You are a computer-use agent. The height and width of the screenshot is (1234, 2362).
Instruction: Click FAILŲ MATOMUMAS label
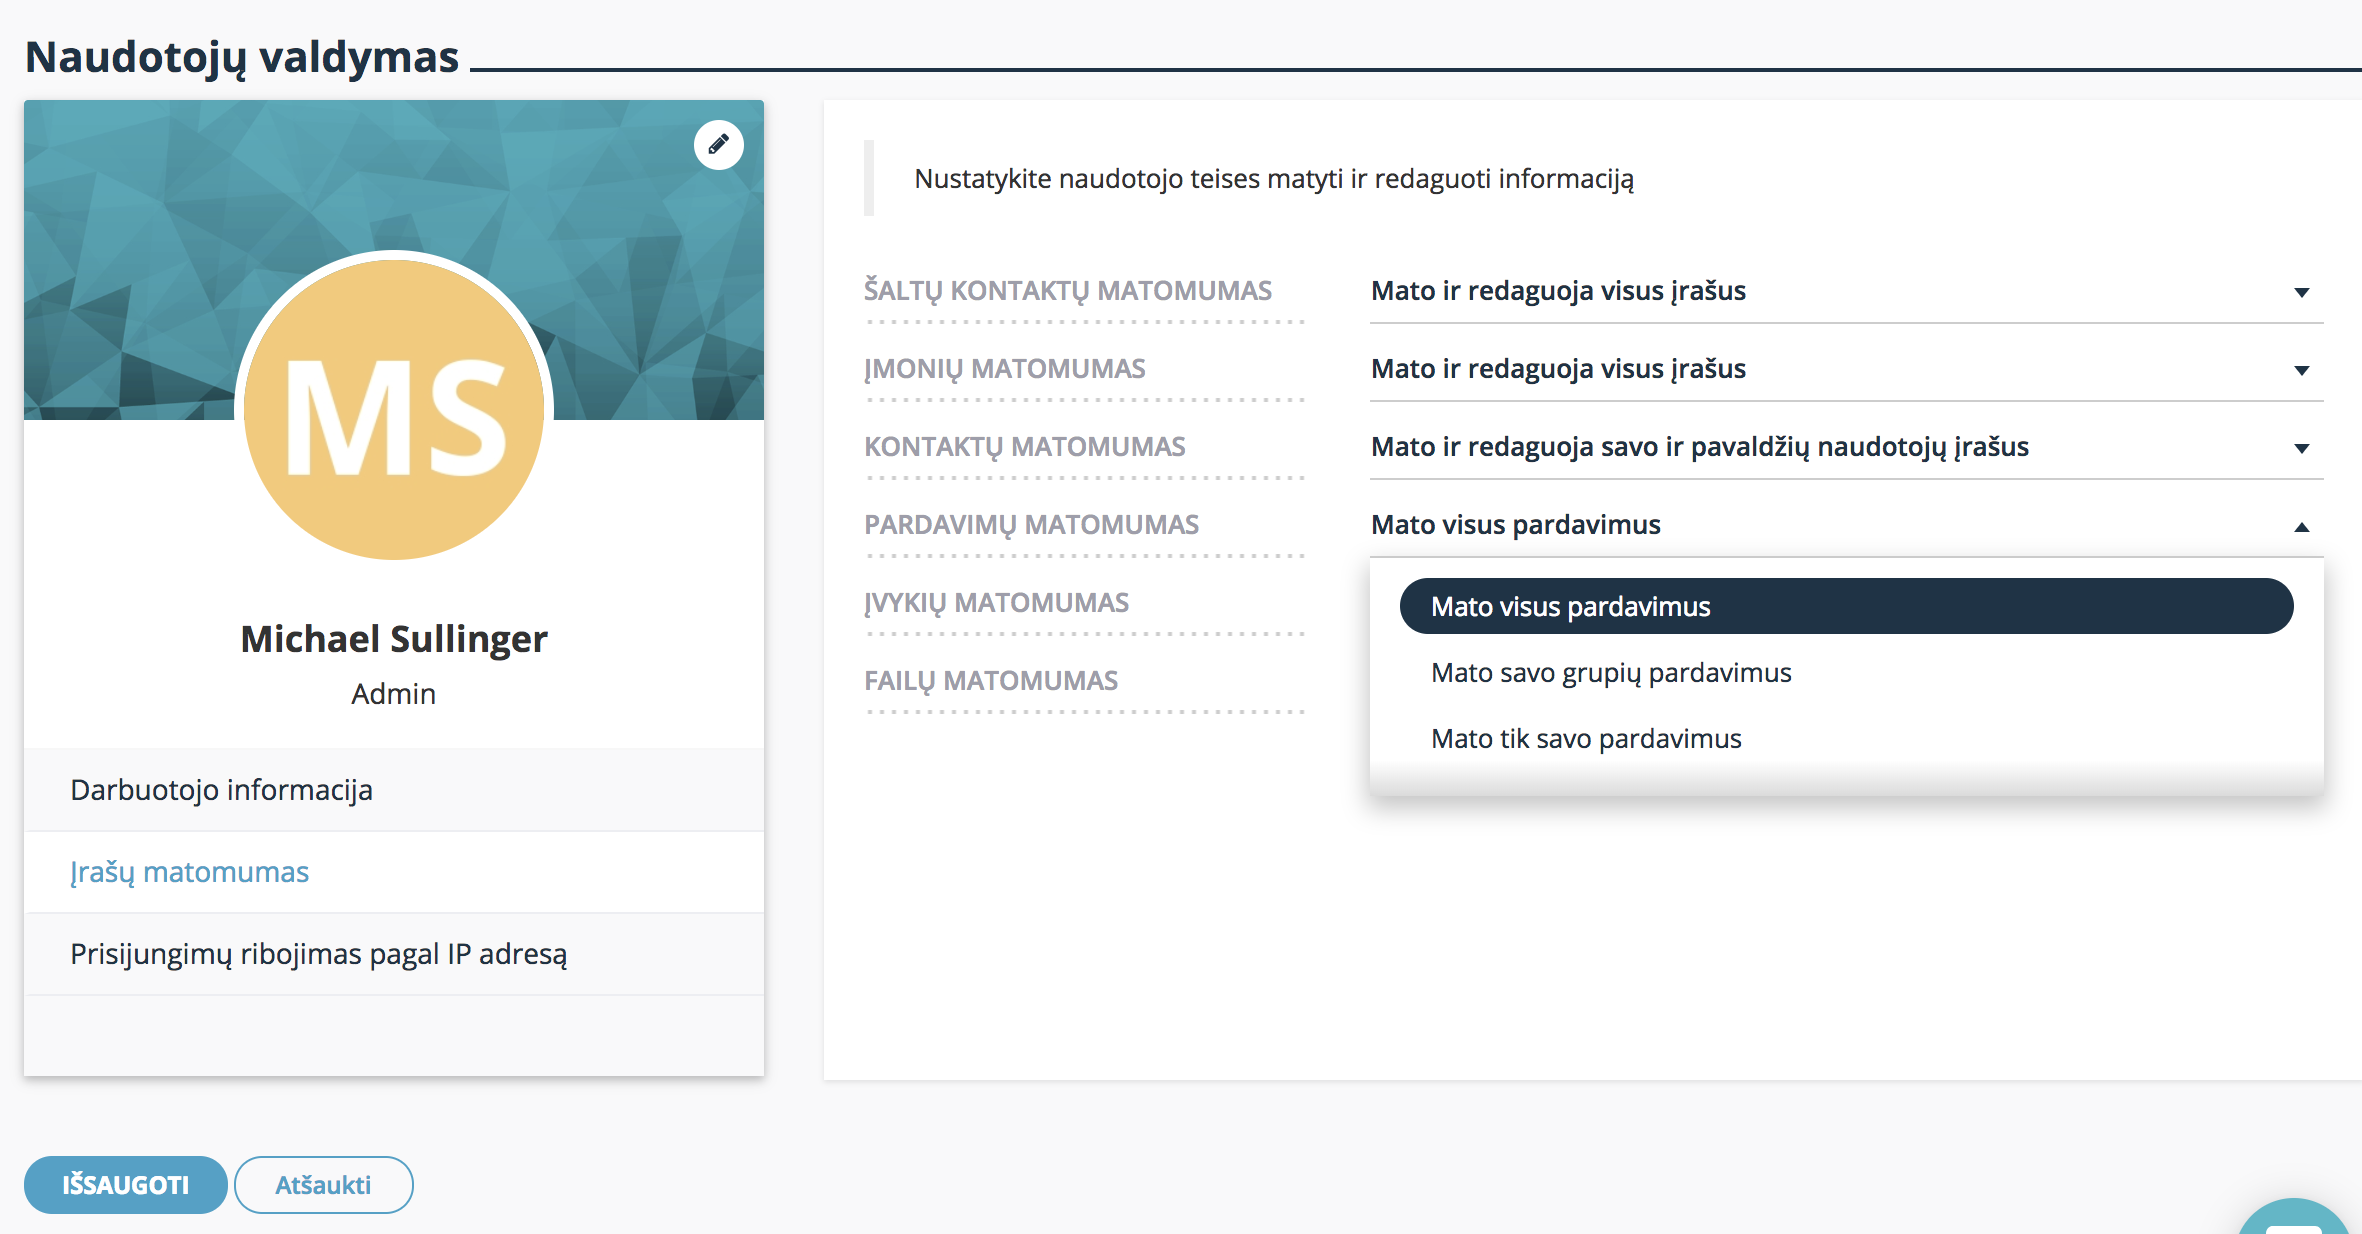991,681
